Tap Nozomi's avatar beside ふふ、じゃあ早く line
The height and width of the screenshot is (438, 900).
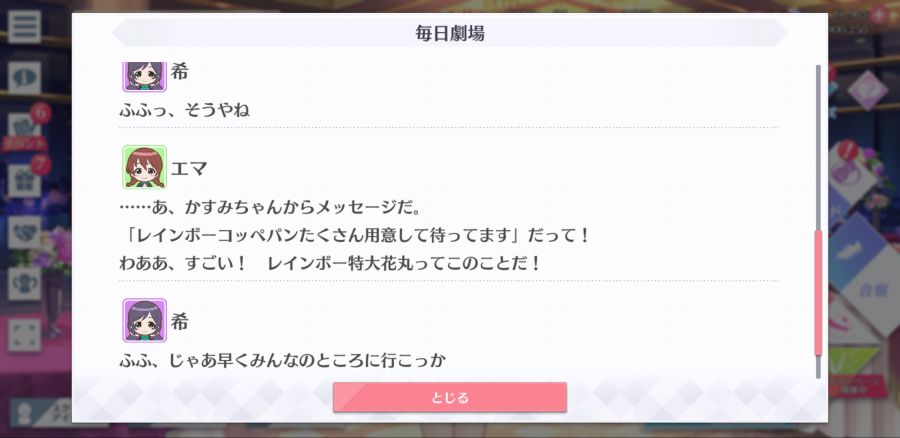pos(144,320)
